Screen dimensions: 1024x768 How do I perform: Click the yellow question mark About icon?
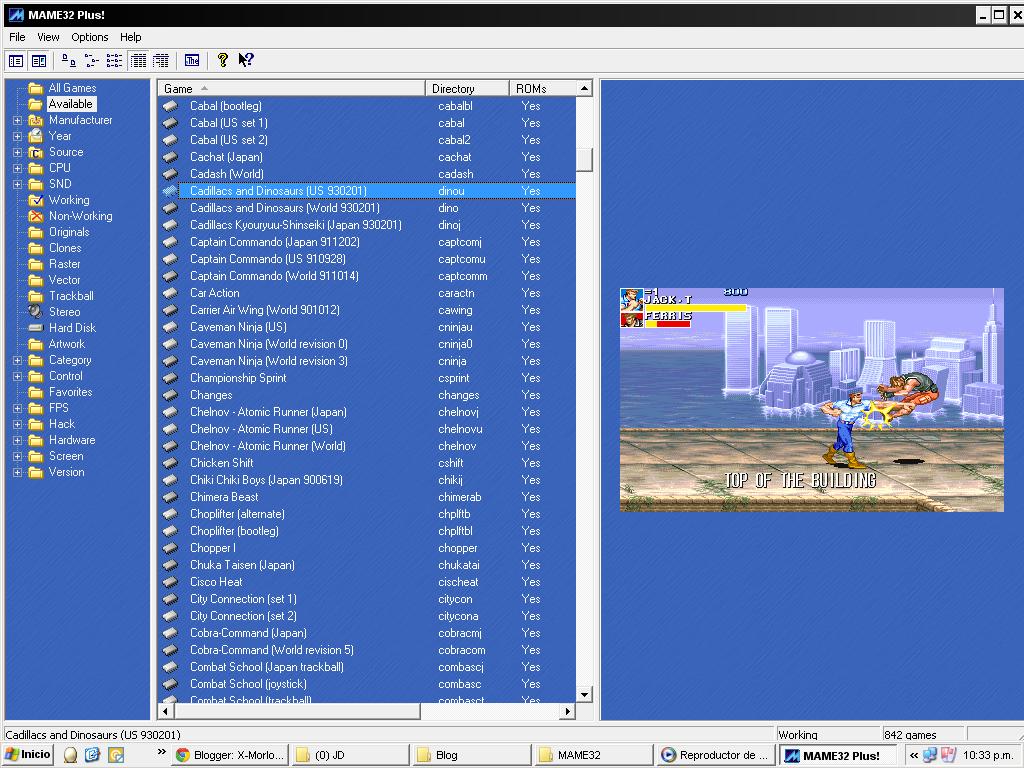(x=223, y=61)
